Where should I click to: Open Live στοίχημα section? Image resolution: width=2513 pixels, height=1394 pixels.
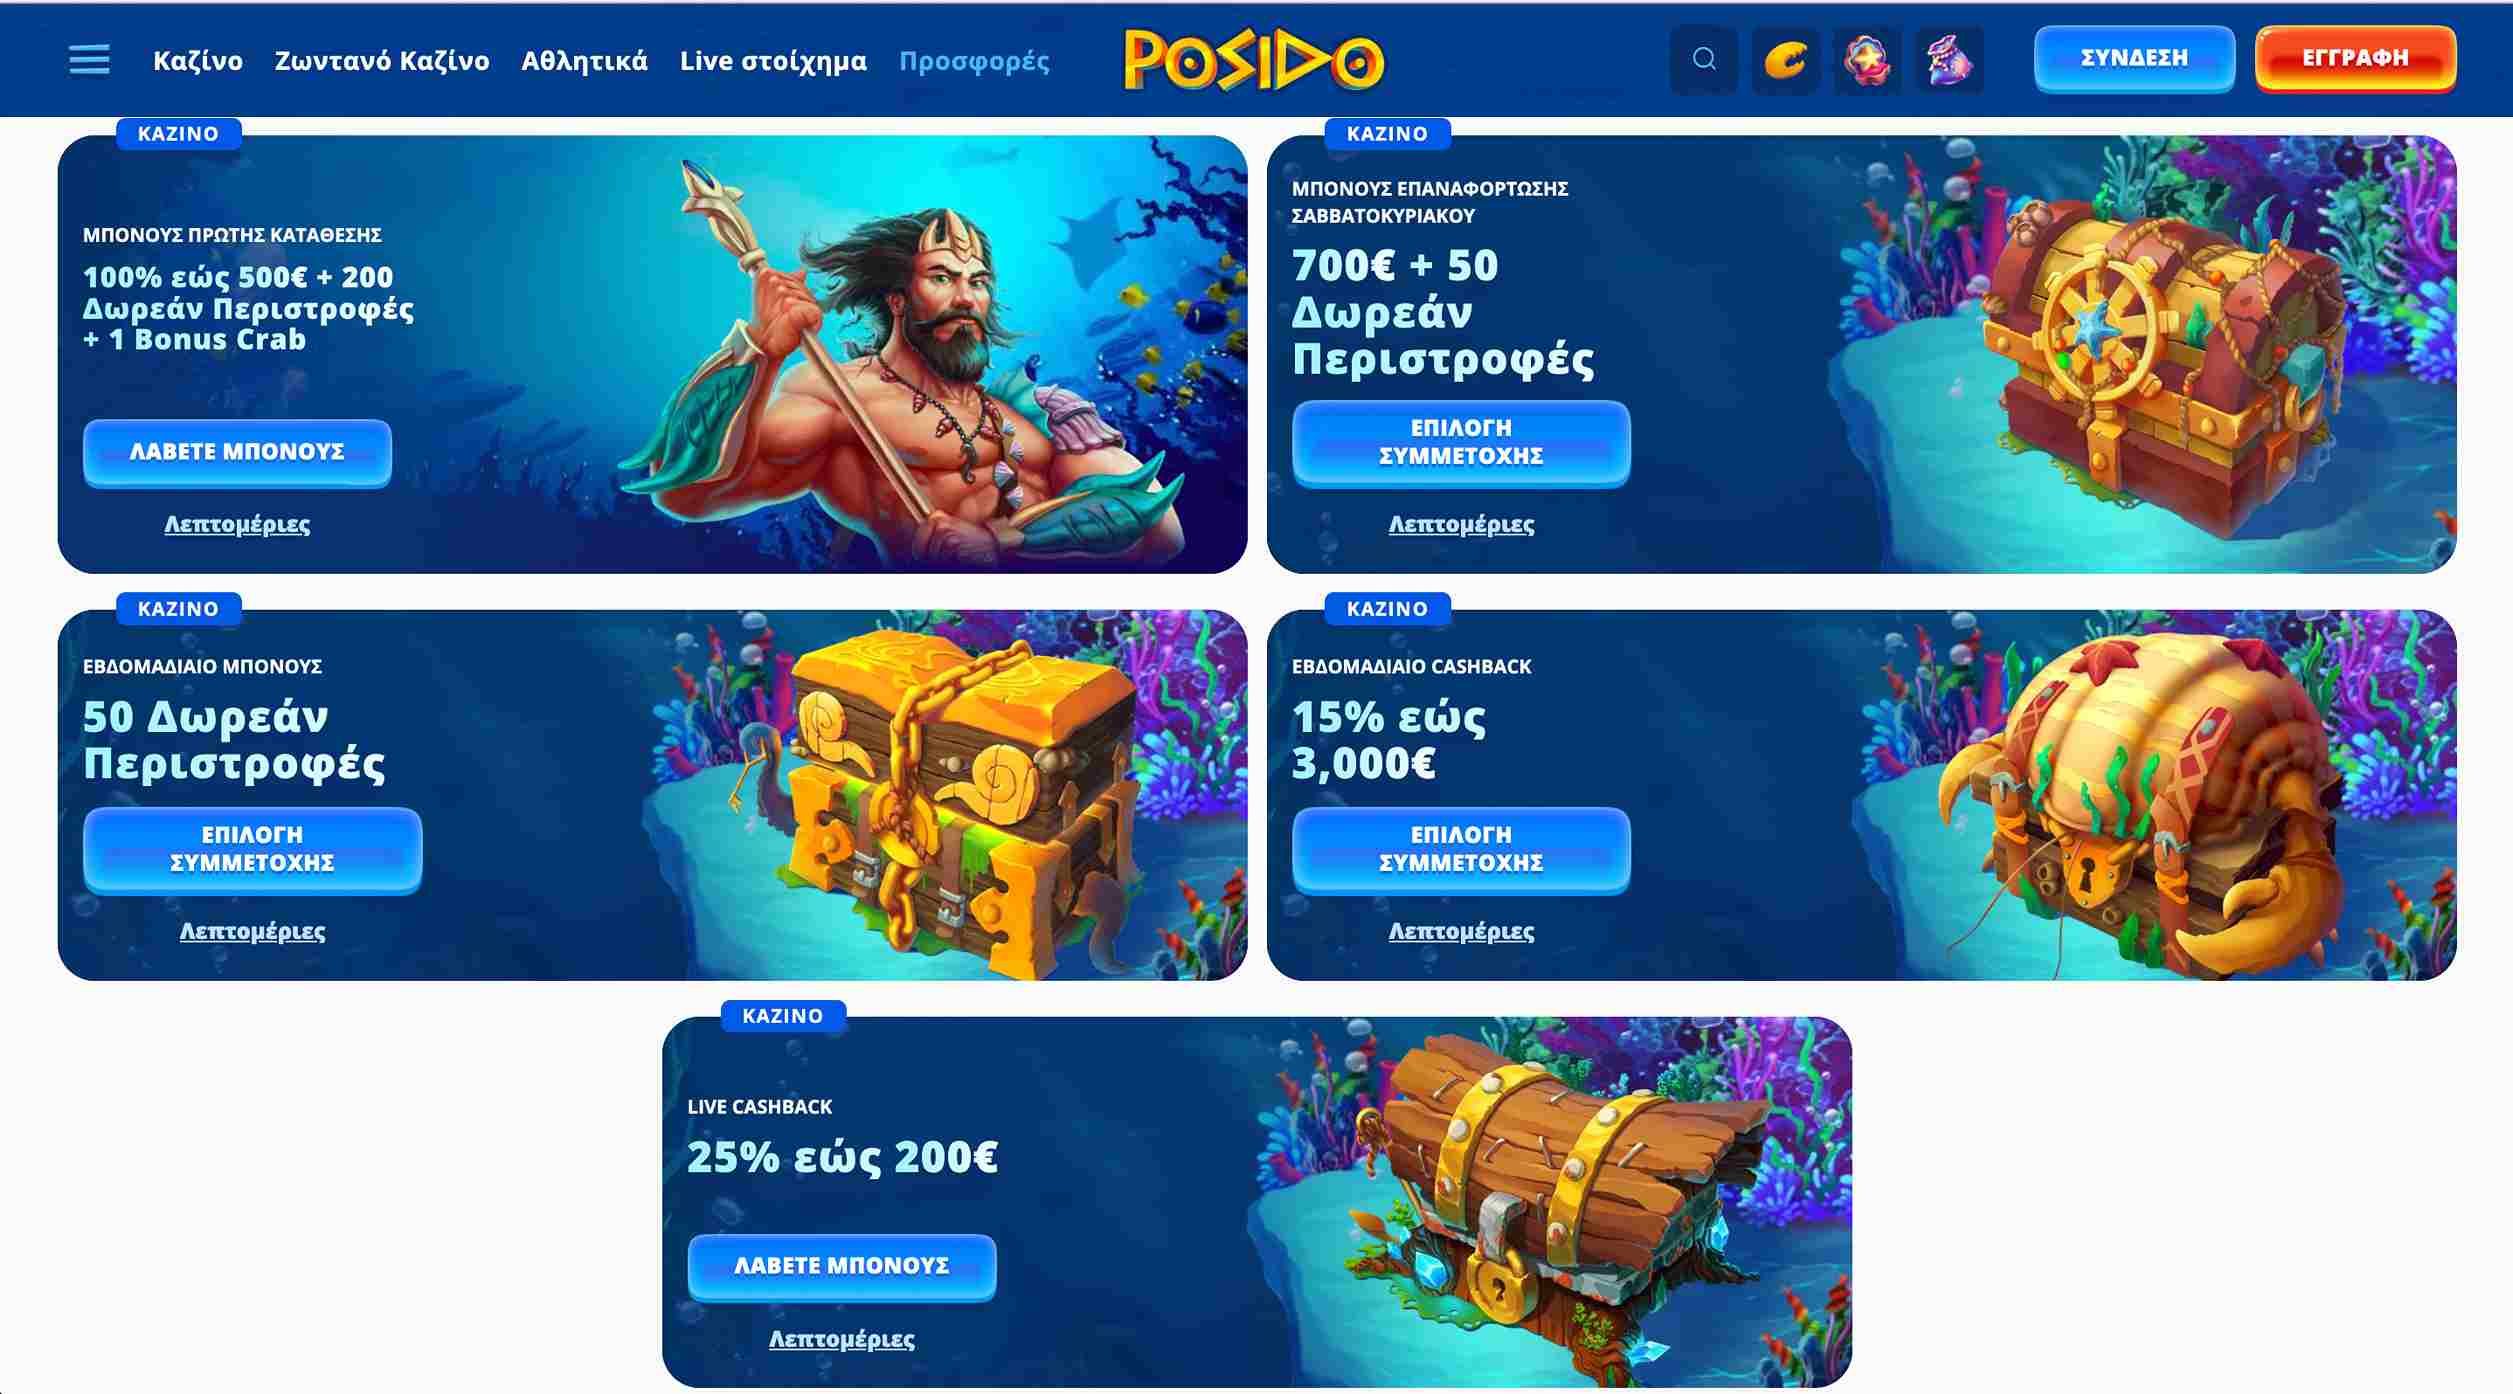tap(773, 61)
